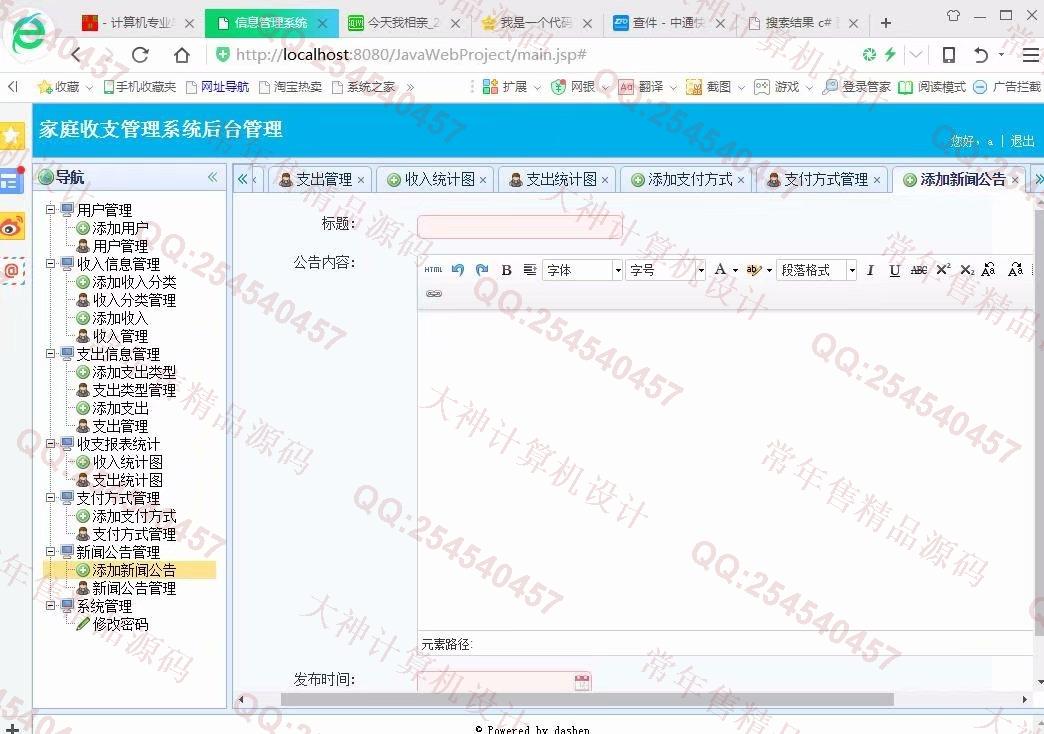Image resolution: width=1044 pixels, height=734 pixels.
Task: Toggle HTML source mode in editor
Action: 433,270
